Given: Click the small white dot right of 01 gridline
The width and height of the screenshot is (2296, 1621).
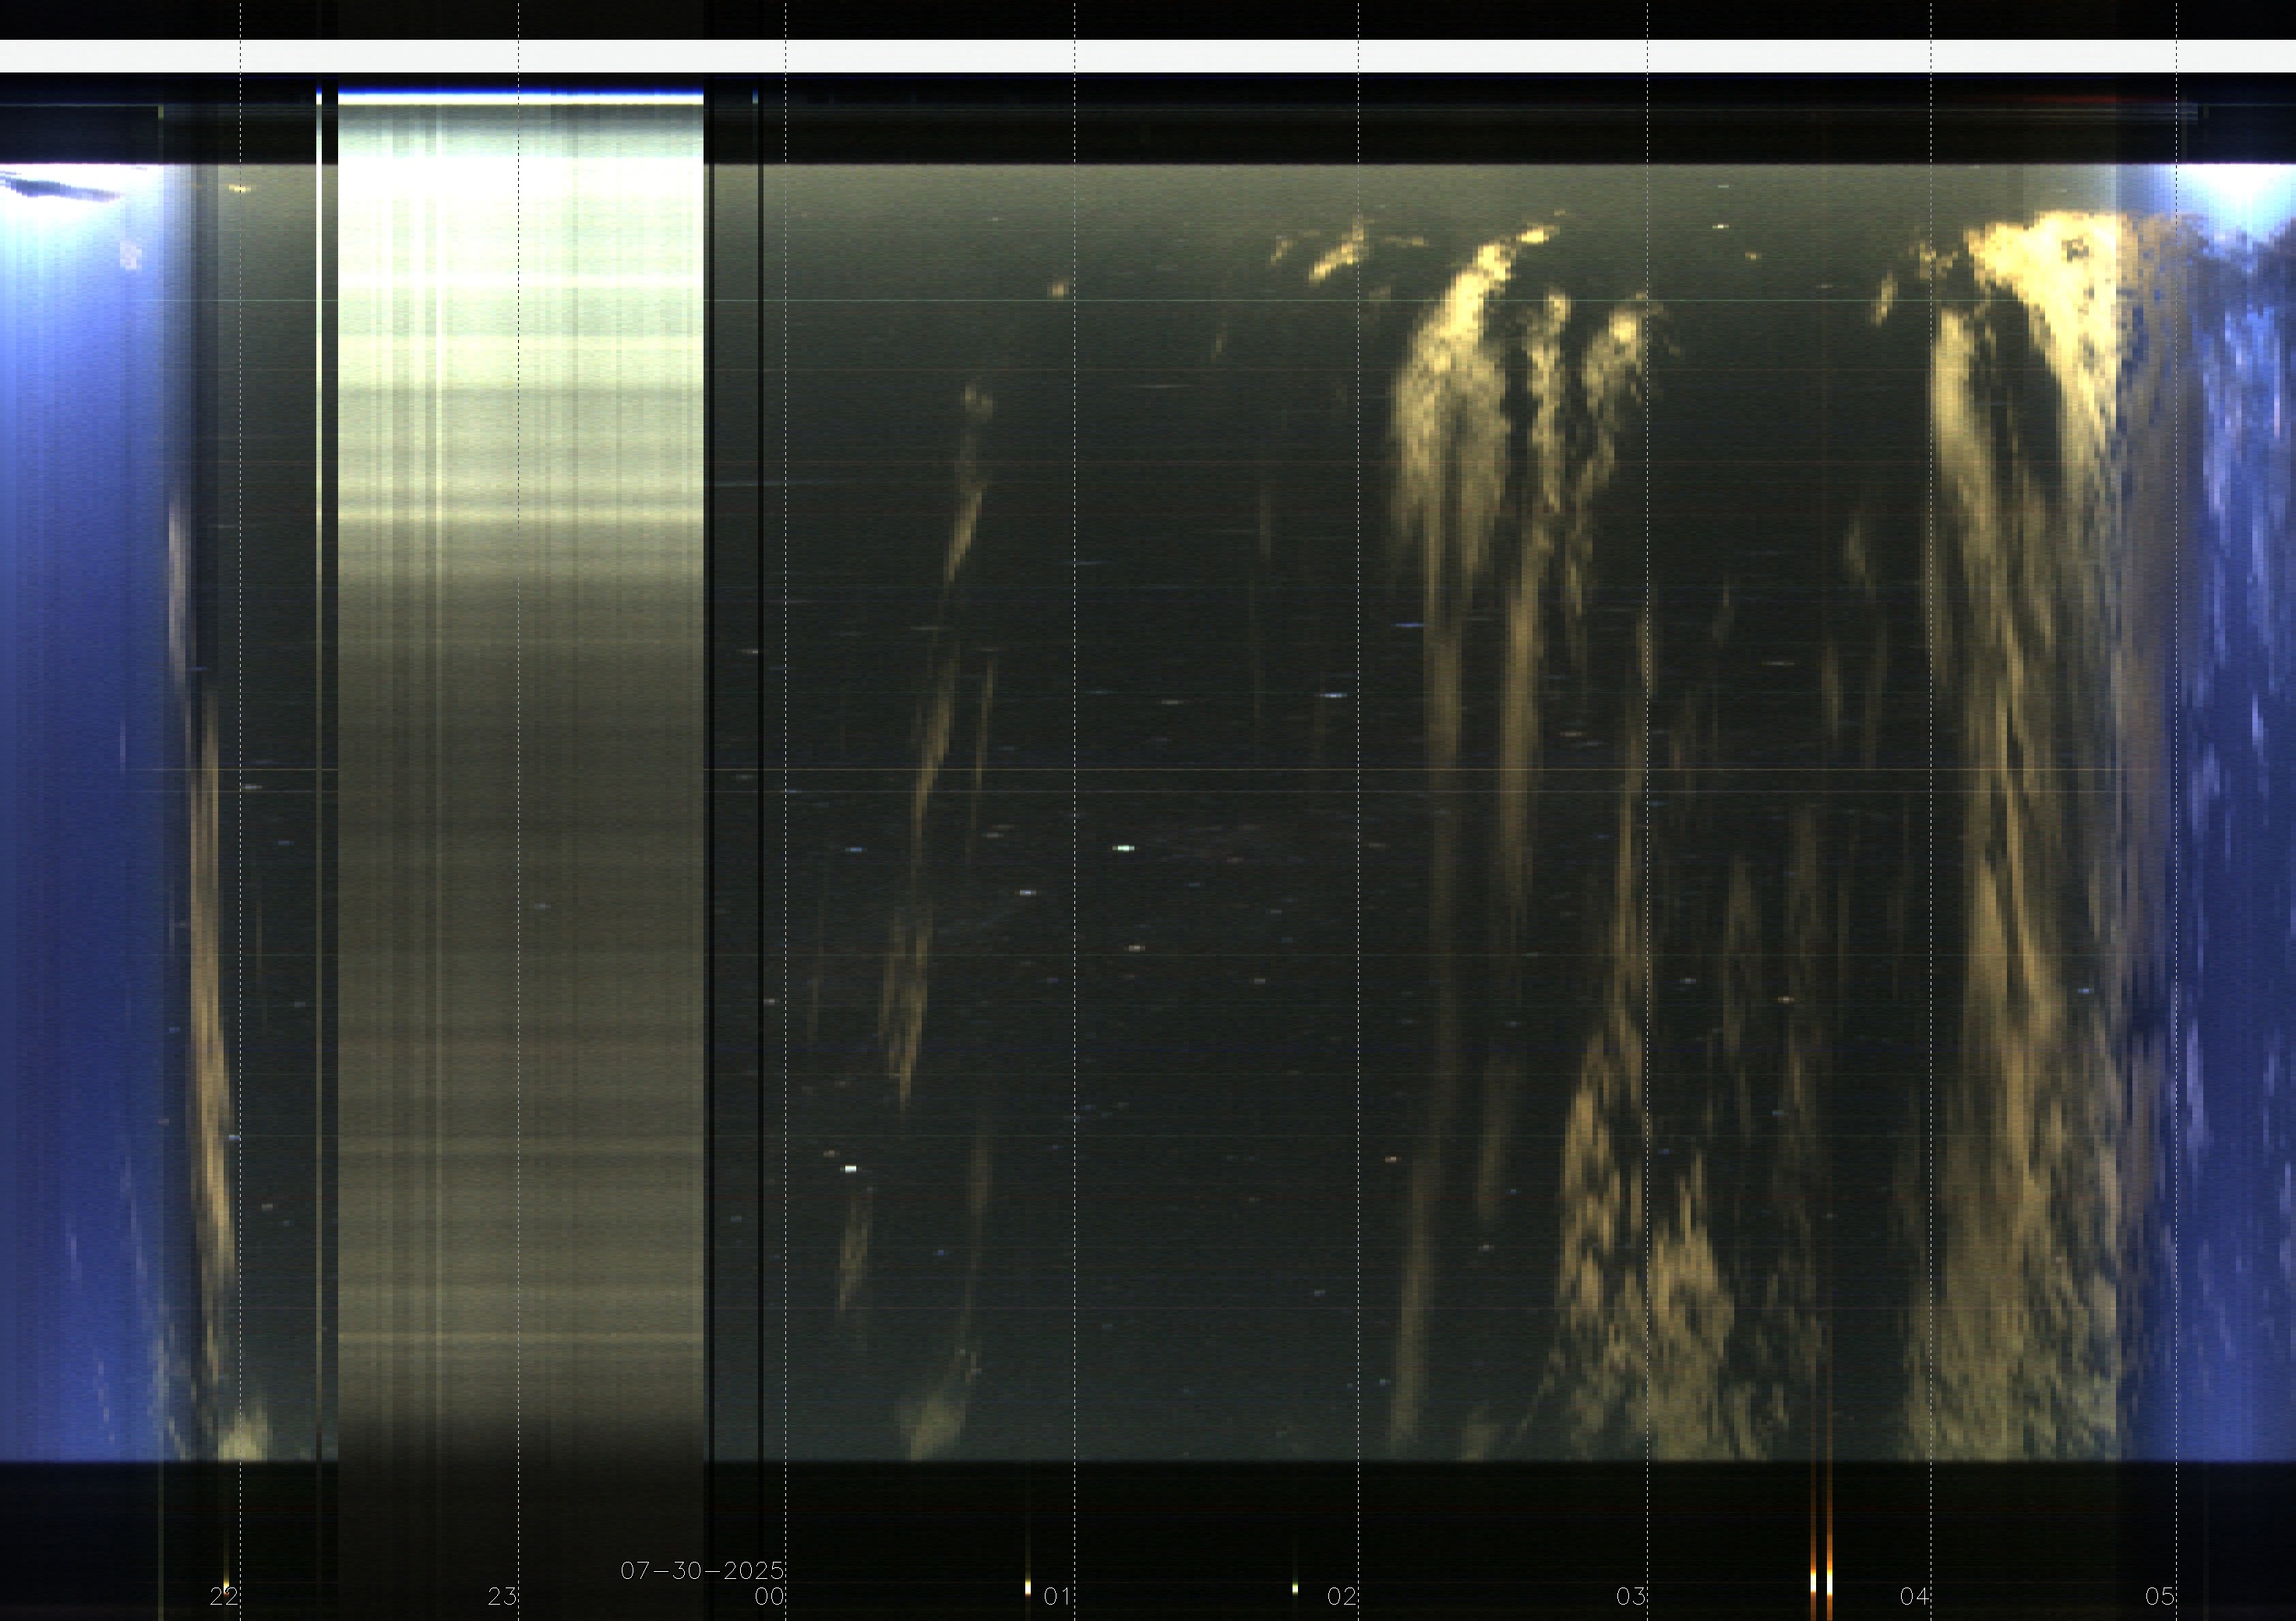Looking at the screenshot, I should (1123, 848).
